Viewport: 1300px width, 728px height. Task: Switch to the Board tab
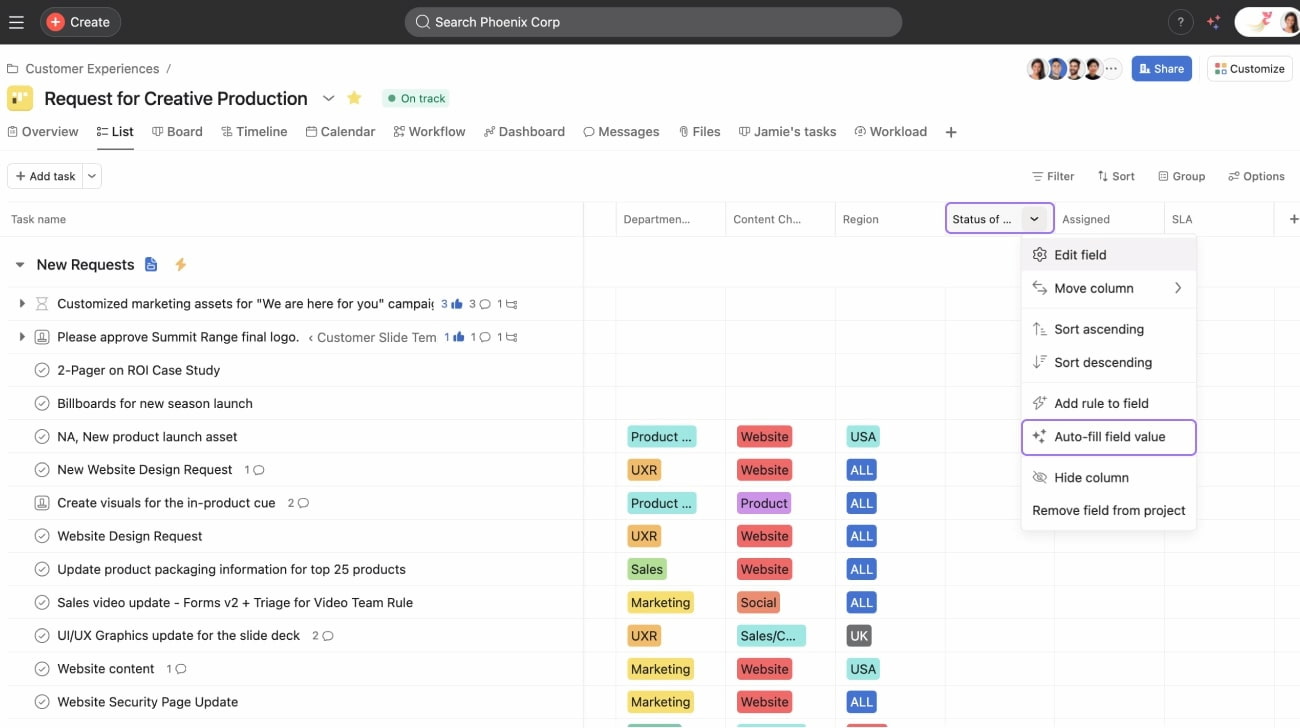pyautogui.click(x=177, y=131)
